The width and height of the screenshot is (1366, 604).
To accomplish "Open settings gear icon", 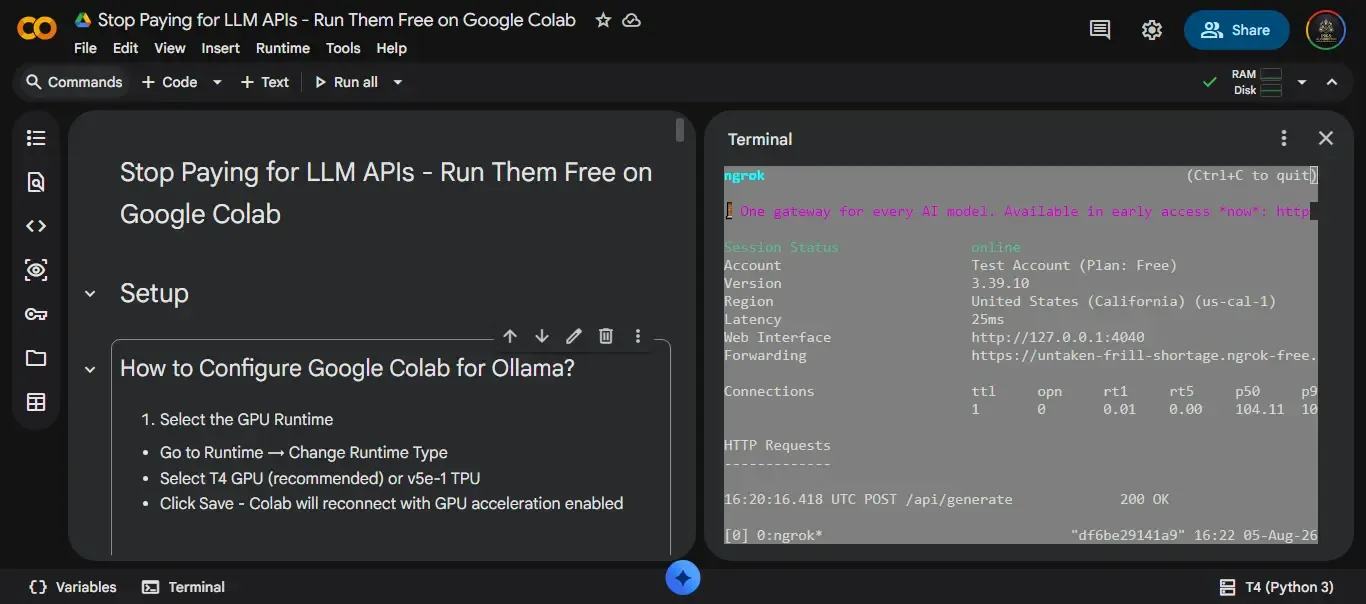I will [x=1152, y=30].
